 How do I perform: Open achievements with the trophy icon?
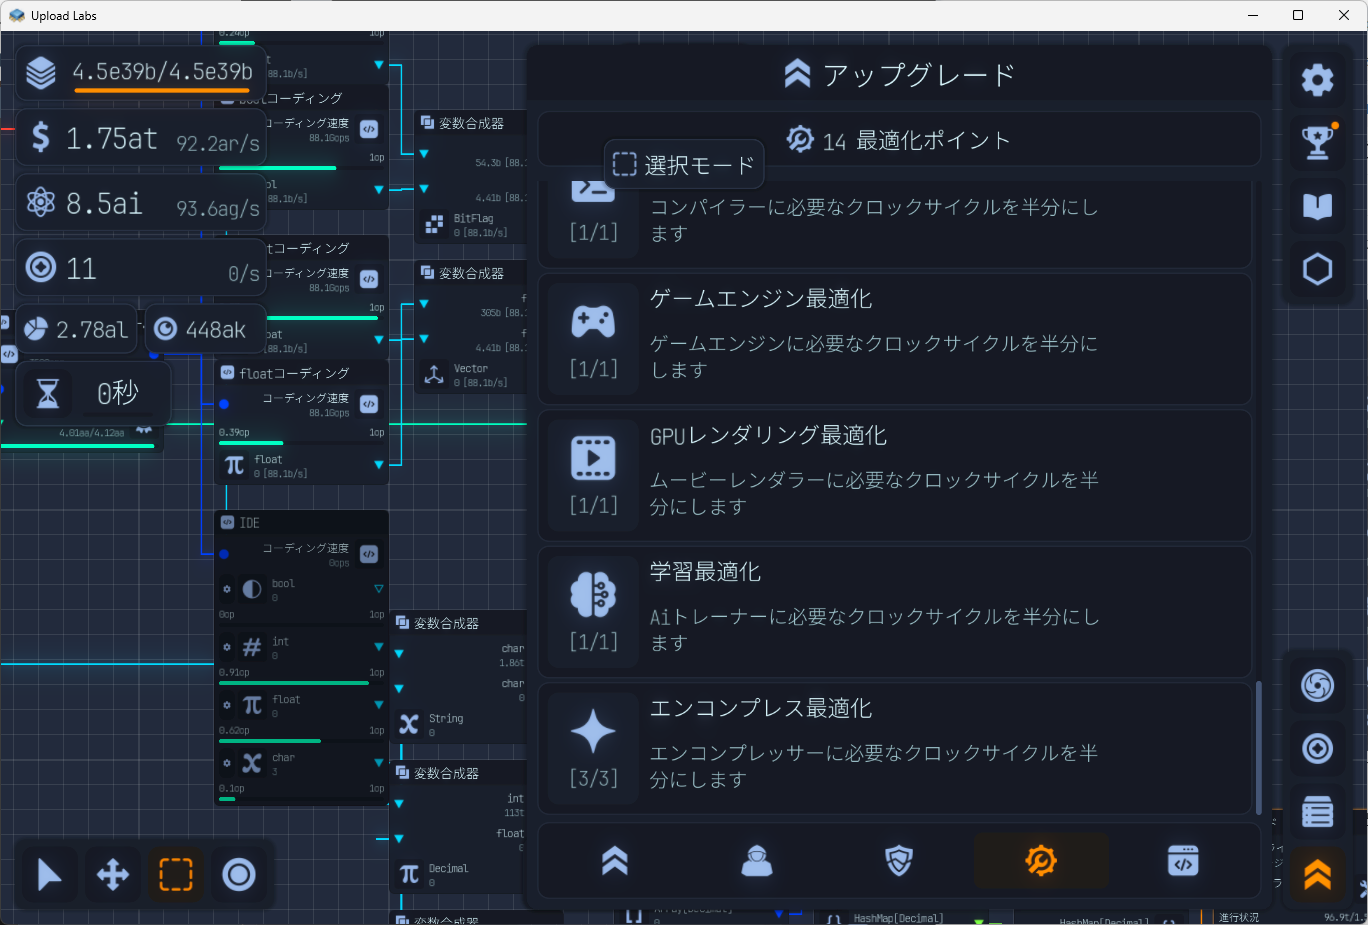tap(1317, 143)
